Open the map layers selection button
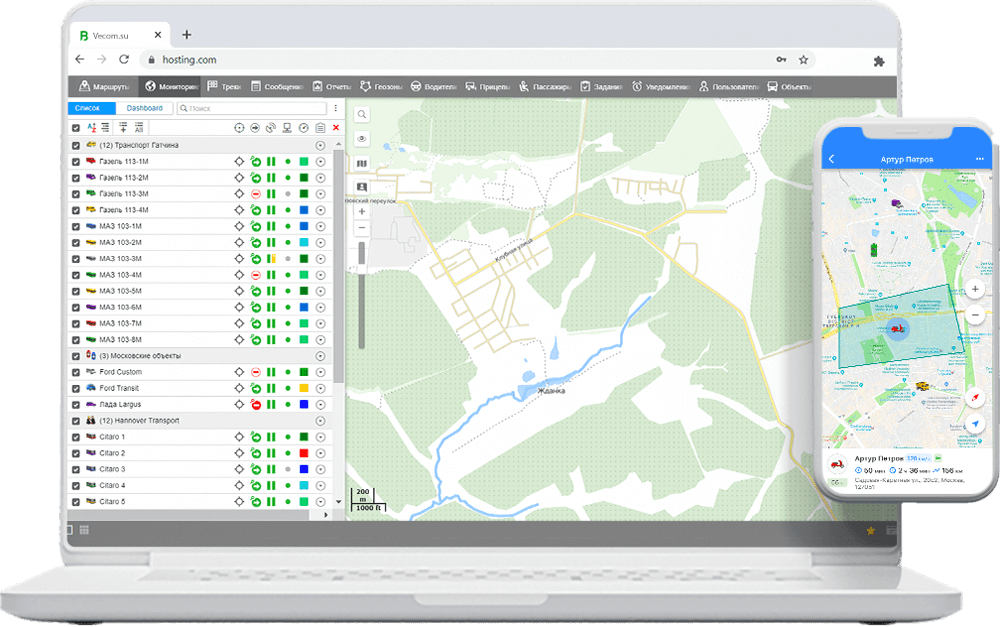1000x627 pixels. (362, 163)
